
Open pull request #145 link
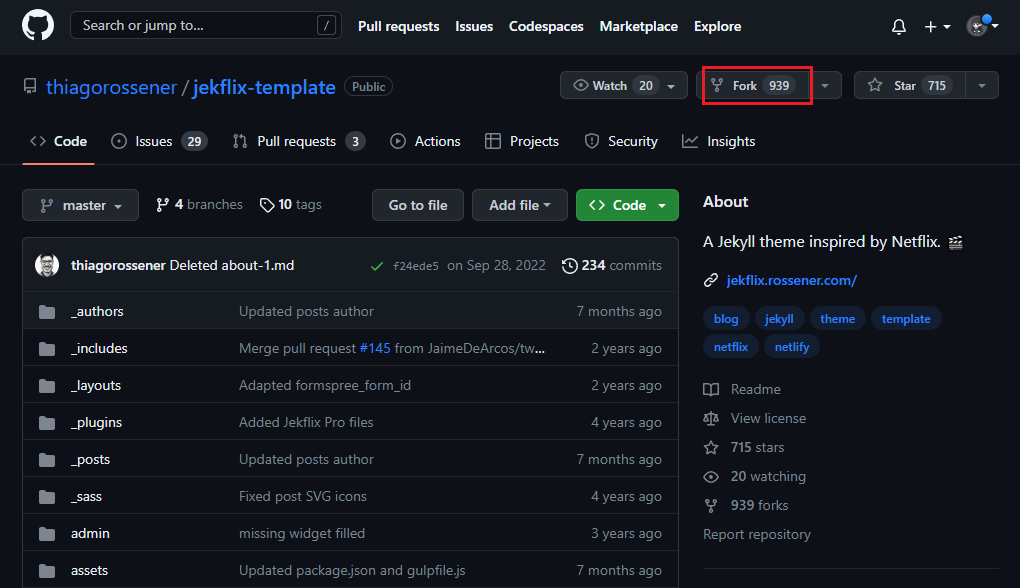point(375,349)
